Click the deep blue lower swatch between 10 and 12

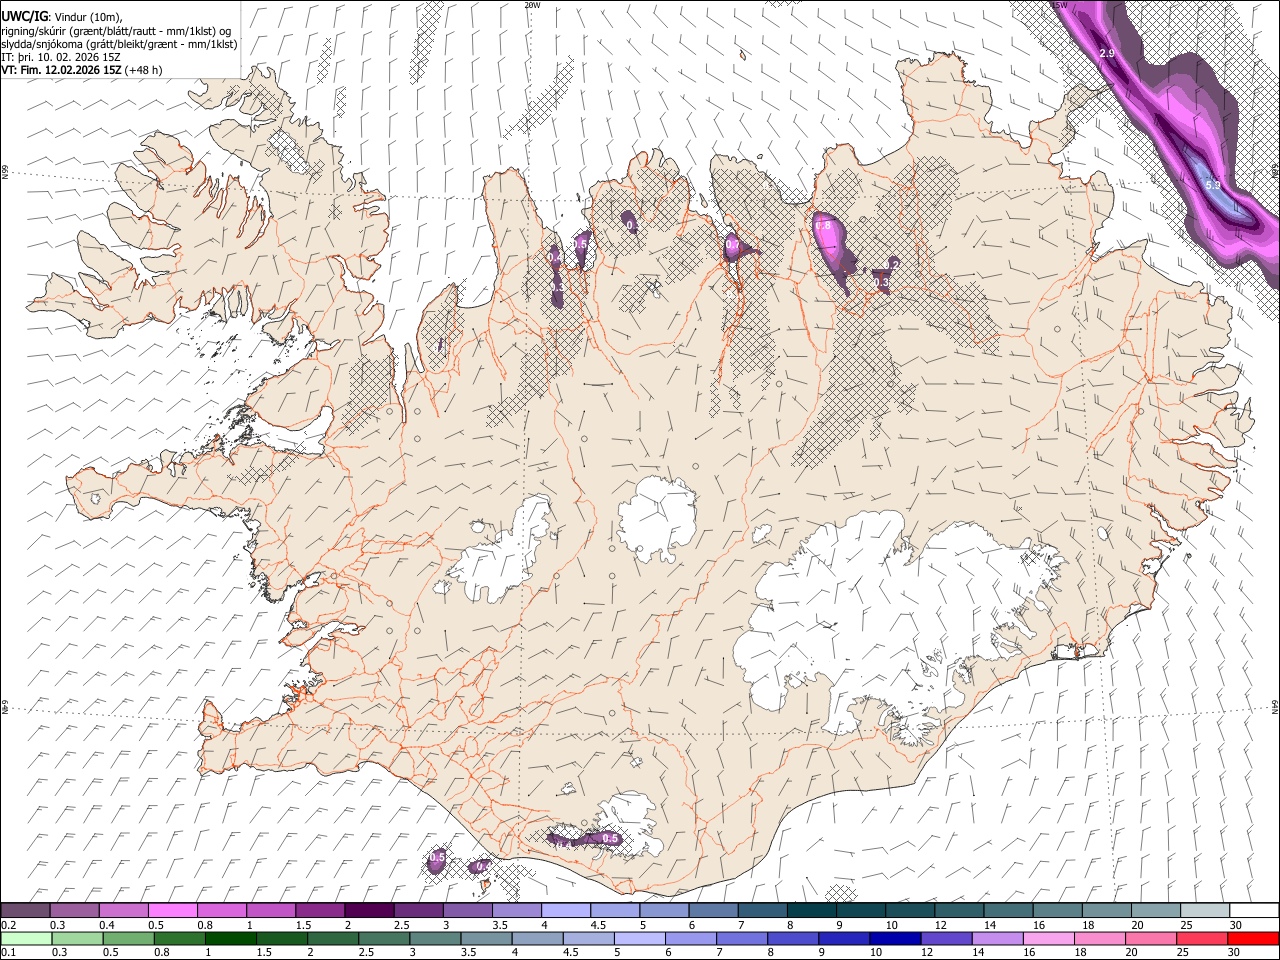tap(894, 938)
